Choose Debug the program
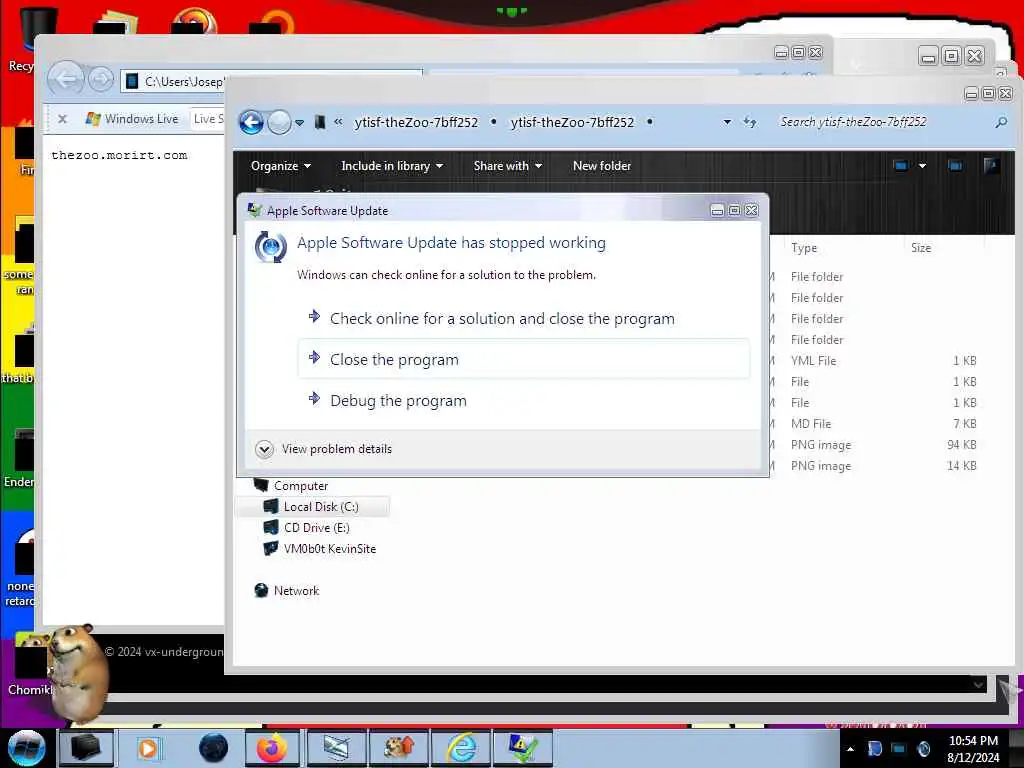Screen dimensions: 1024x768 click(524, 400)
